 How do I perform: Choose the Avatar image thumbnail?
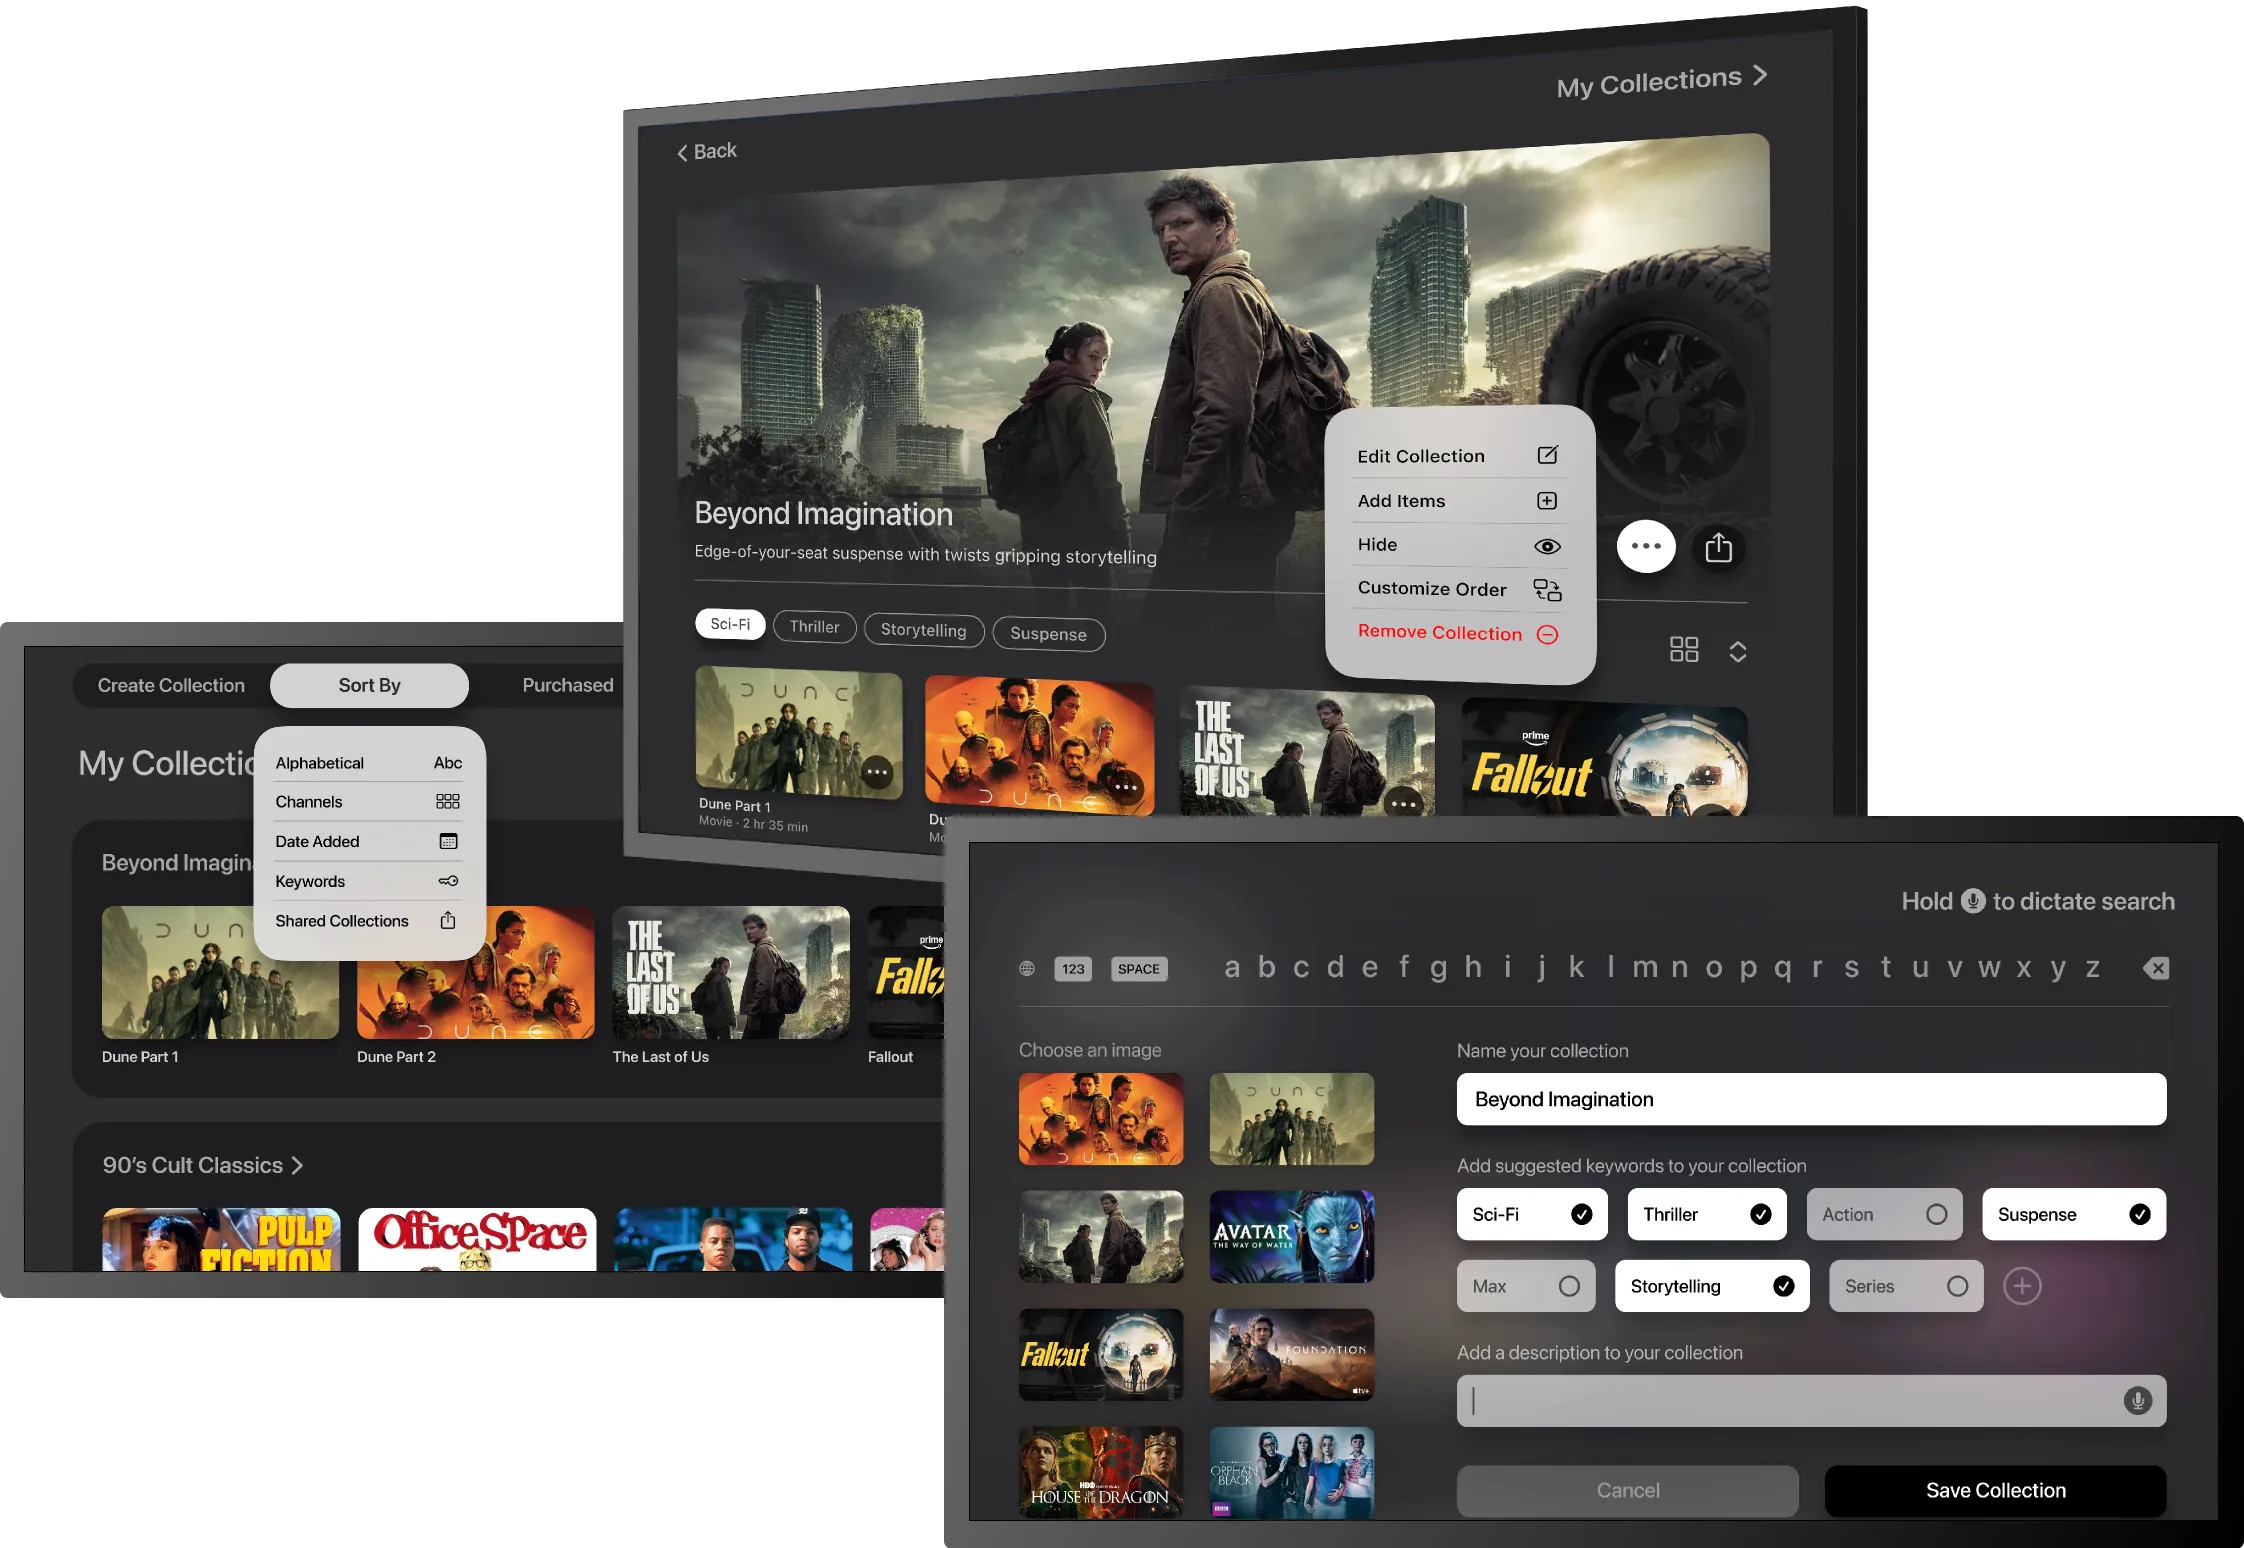1291,1236
